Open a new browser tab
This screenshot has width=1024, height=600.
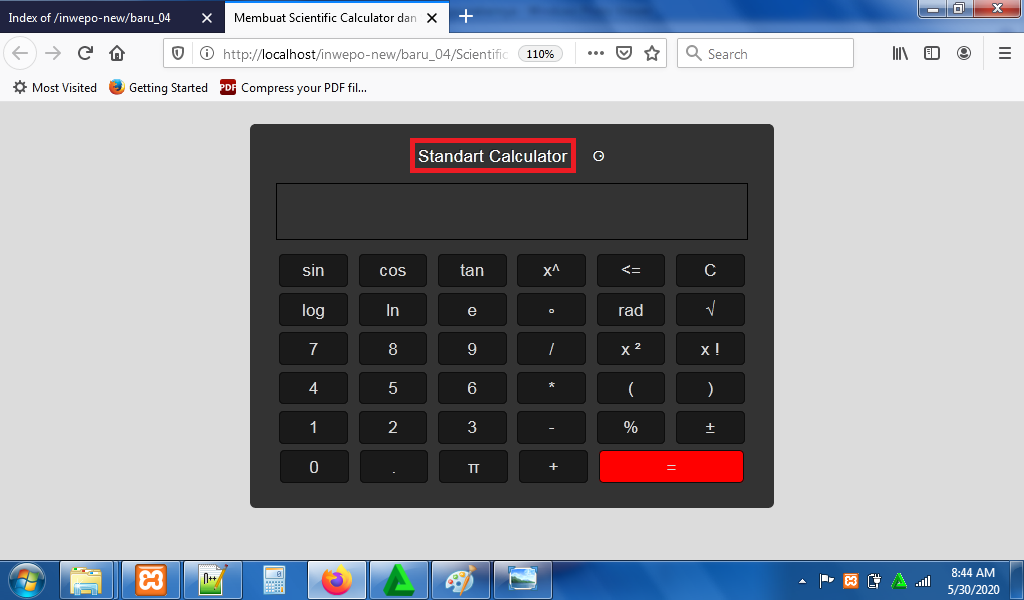466,17
